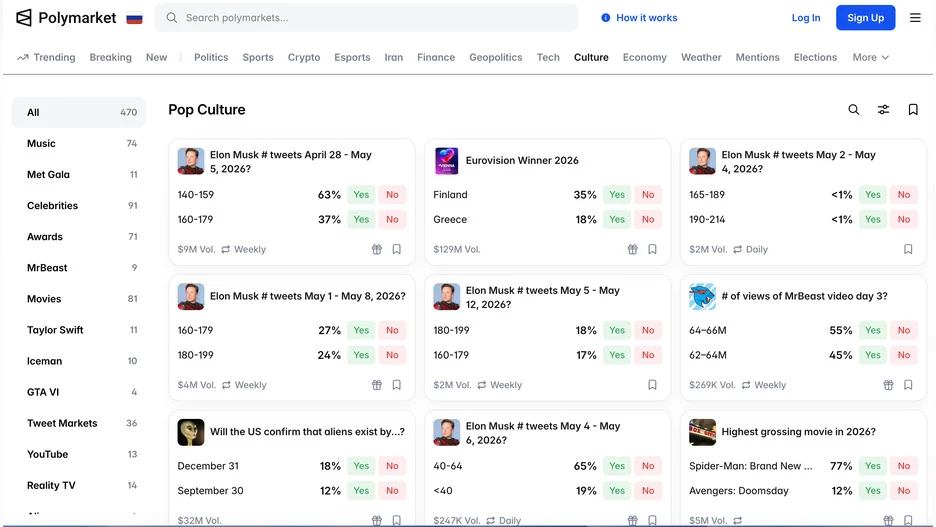Viewport: 936px width, 527px height.
Task: Click the Eurovision market thumbnail
Action: [x=447, y=161]
